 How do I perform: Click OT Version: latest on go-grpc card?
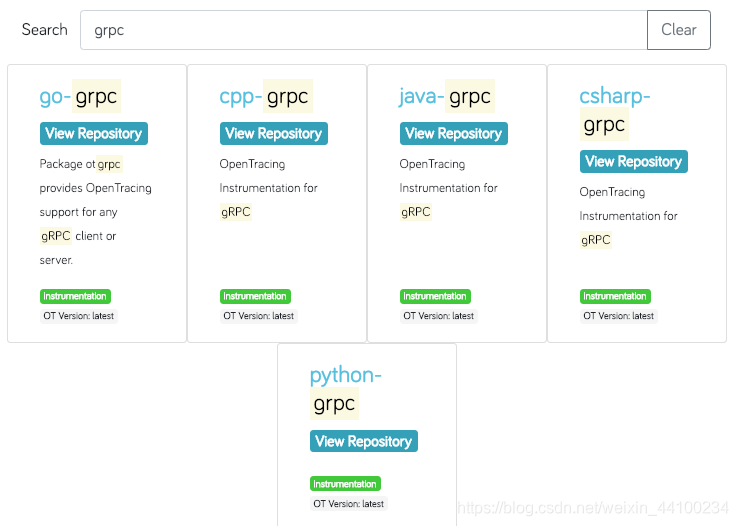79,316
